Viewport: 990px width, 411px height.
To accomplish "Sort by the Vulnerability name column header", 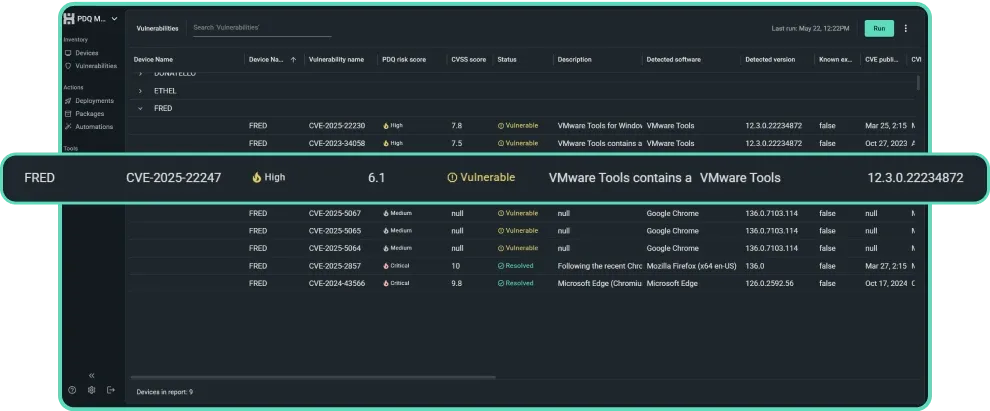I will (337, 60).
